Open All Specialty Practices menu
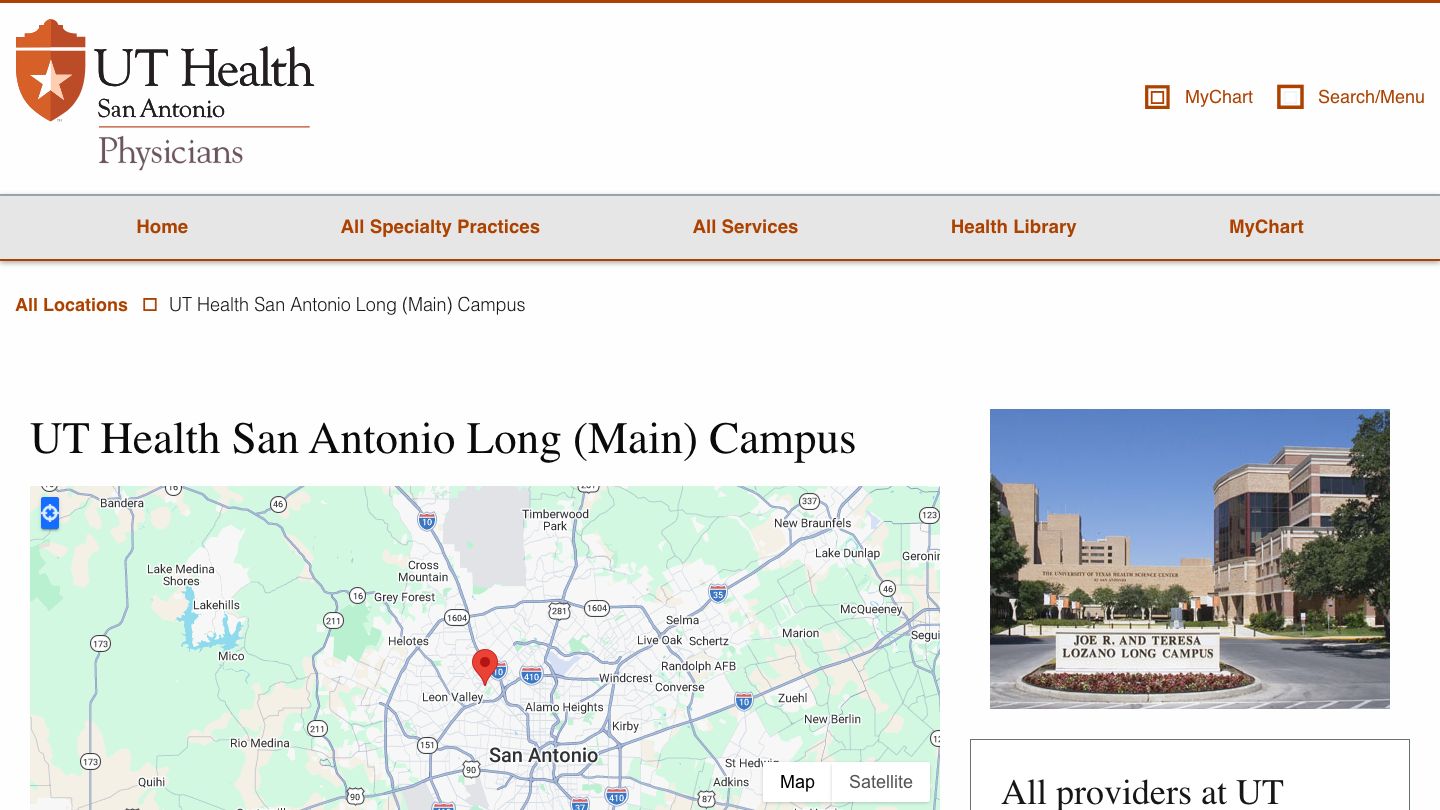Image resolution: width=1440 pixels, height=810 pixels. point(440,227)
